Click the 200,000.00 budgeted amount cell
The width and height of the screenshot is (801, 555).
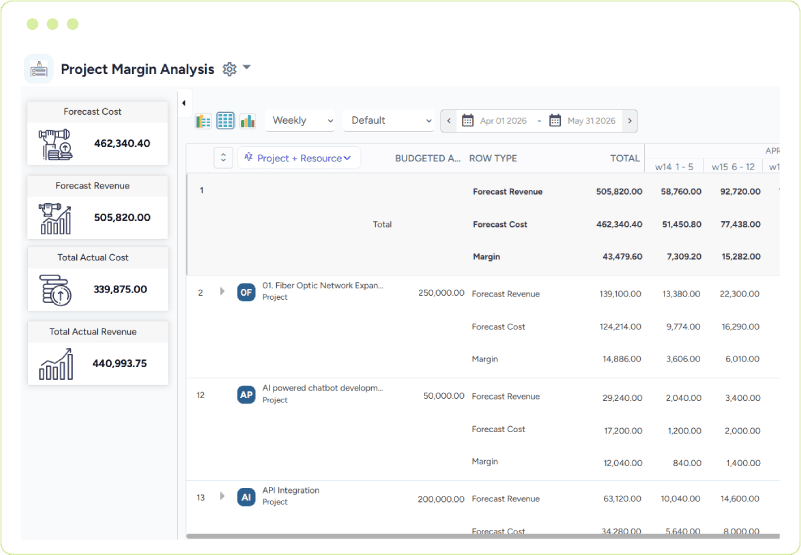441,499
